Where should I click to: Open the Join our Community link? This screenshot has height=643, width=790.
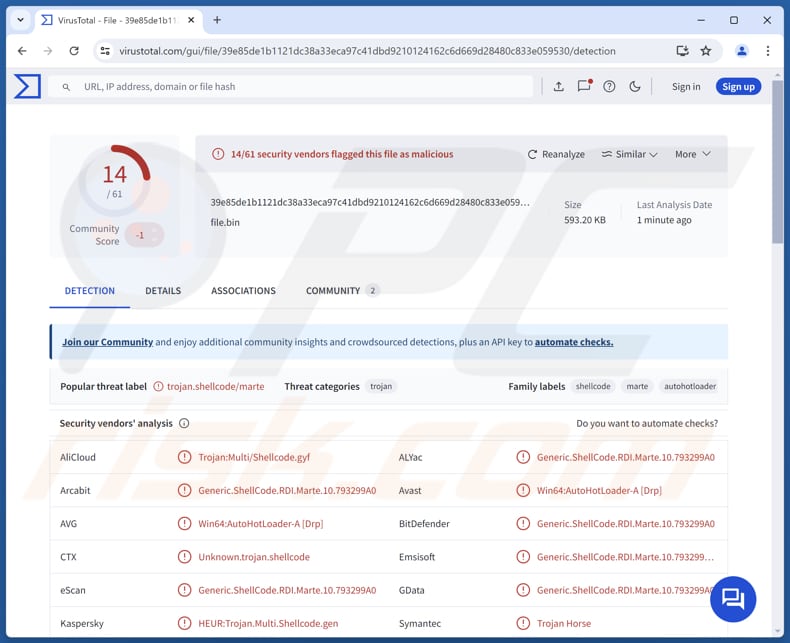(x=107, y=342)
